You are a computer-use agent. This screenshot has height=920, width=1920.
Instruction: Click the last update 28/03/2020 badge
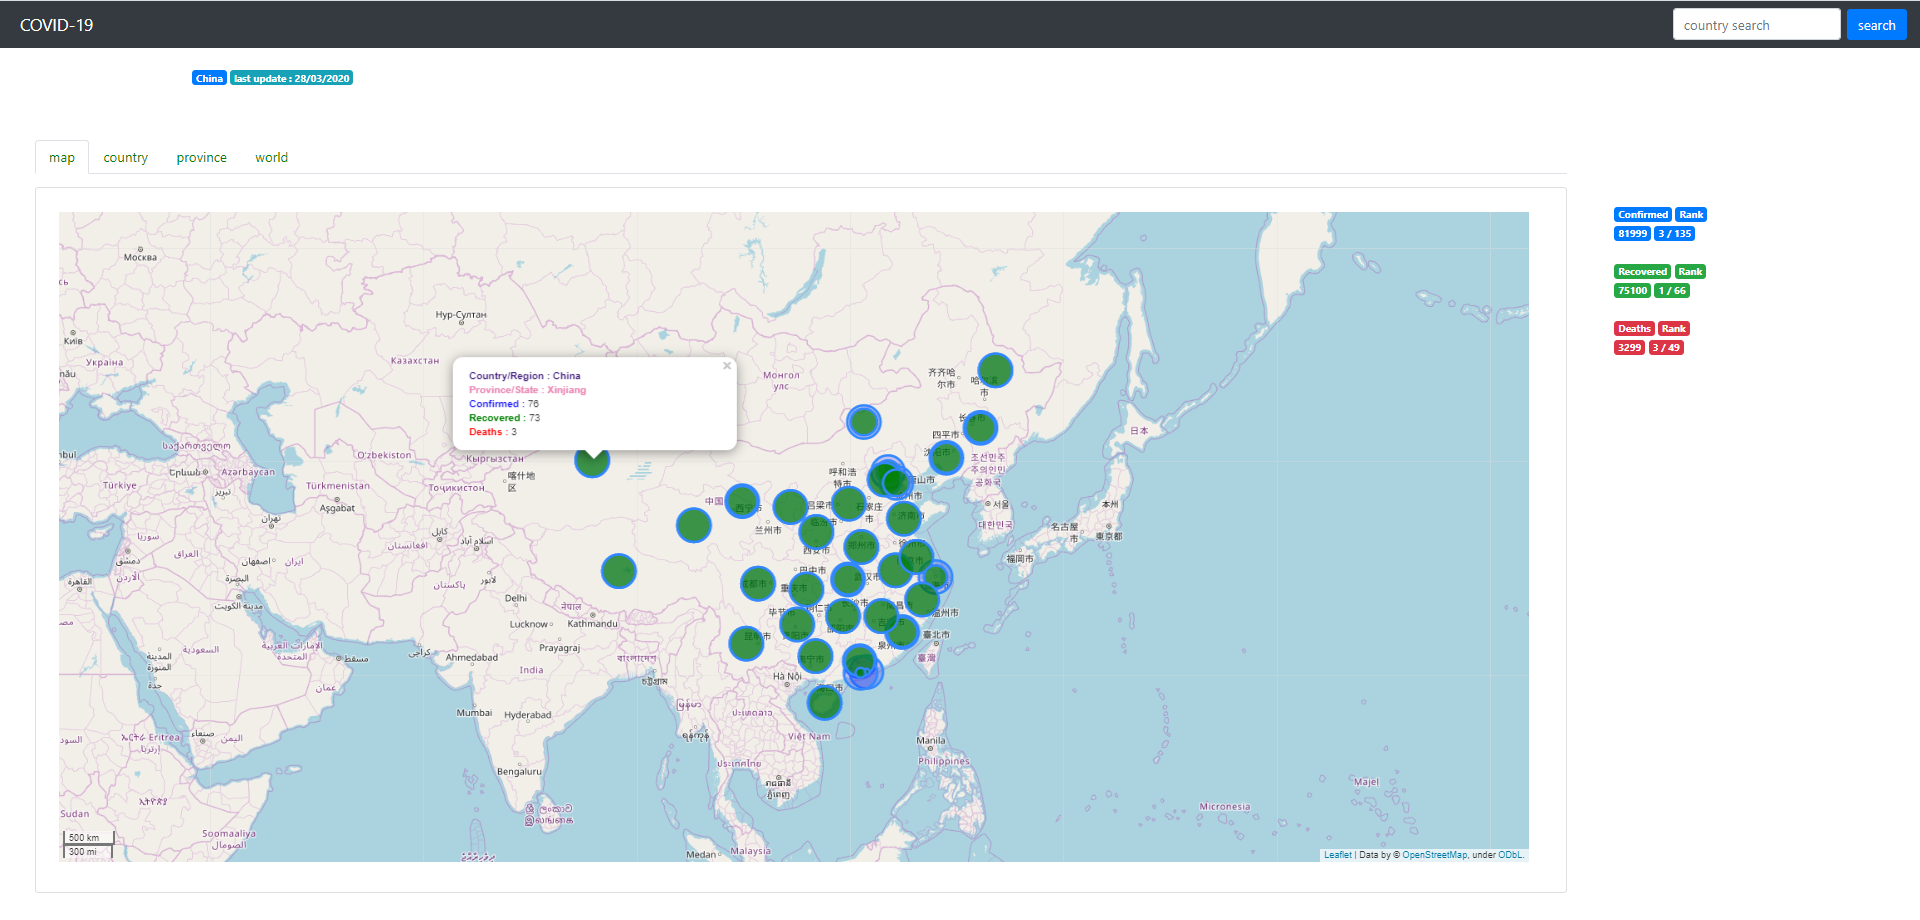pos(292,78)
